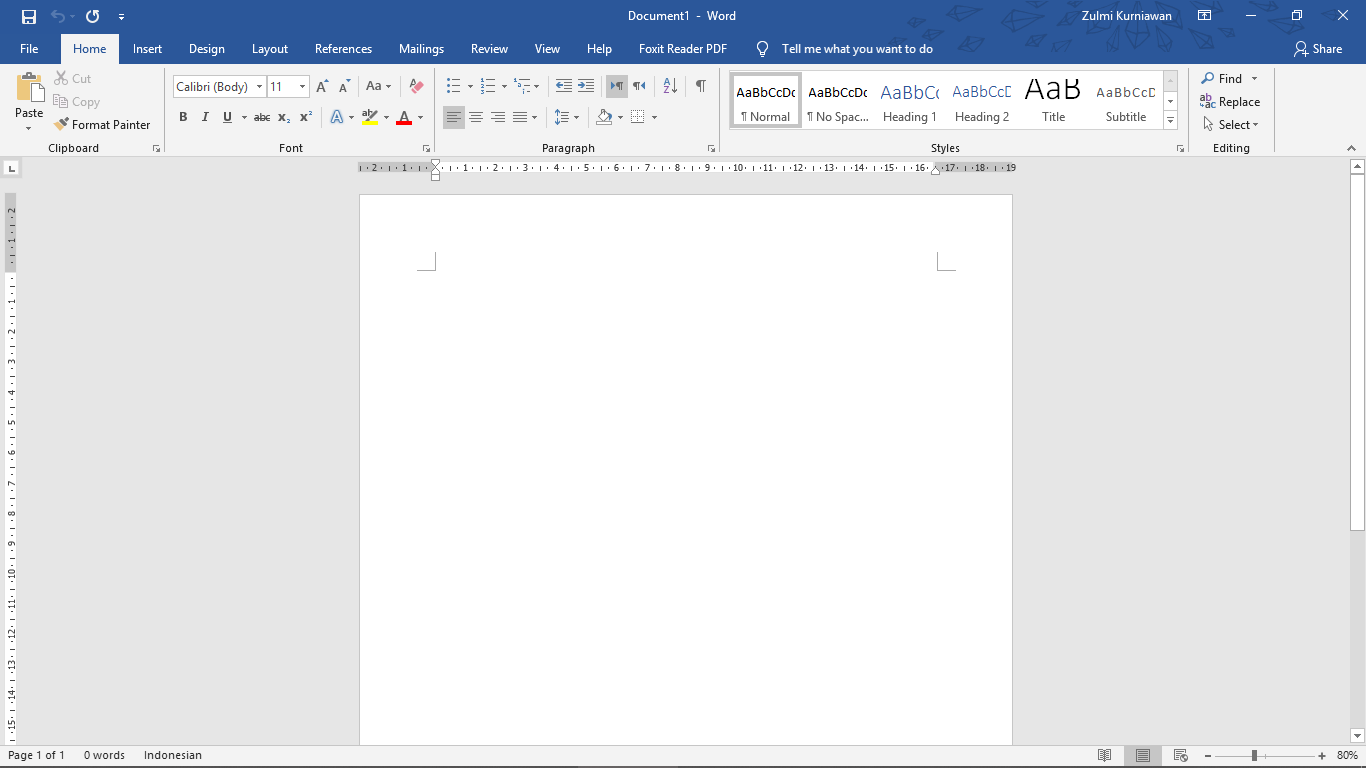Open the Line Spacing dropdown
Screen dimensions: 1366x768
567,117
